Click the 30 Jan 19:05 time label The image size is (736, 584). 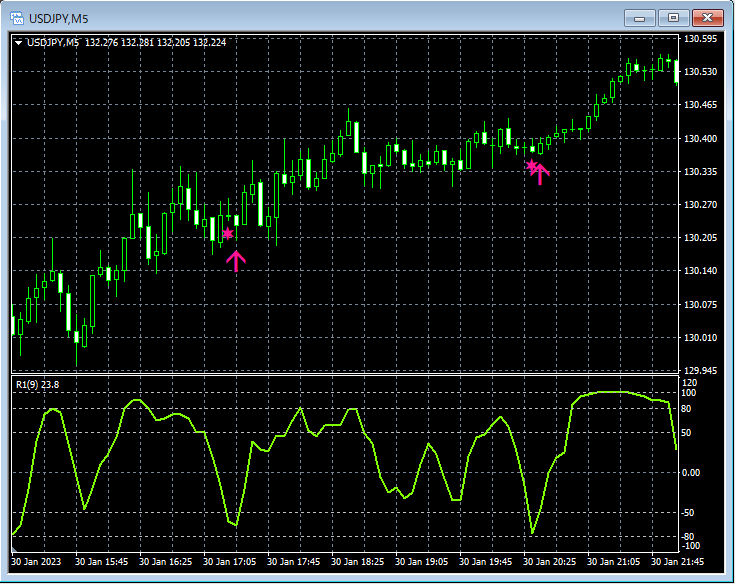(422, 561)
